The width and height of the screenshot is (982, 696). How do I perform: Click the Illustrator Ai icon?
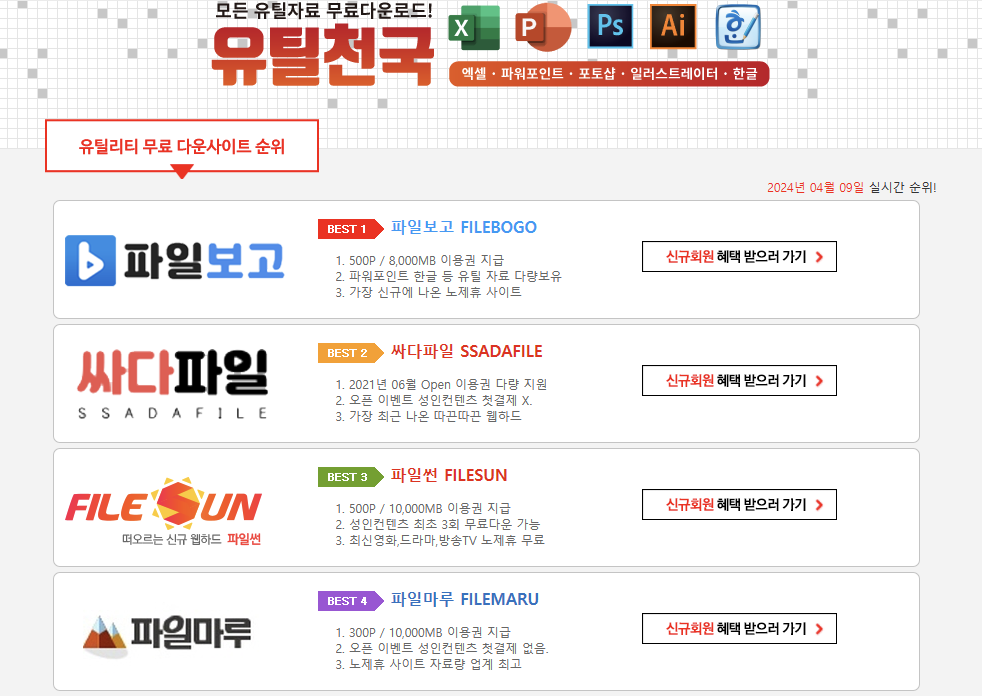673,26
